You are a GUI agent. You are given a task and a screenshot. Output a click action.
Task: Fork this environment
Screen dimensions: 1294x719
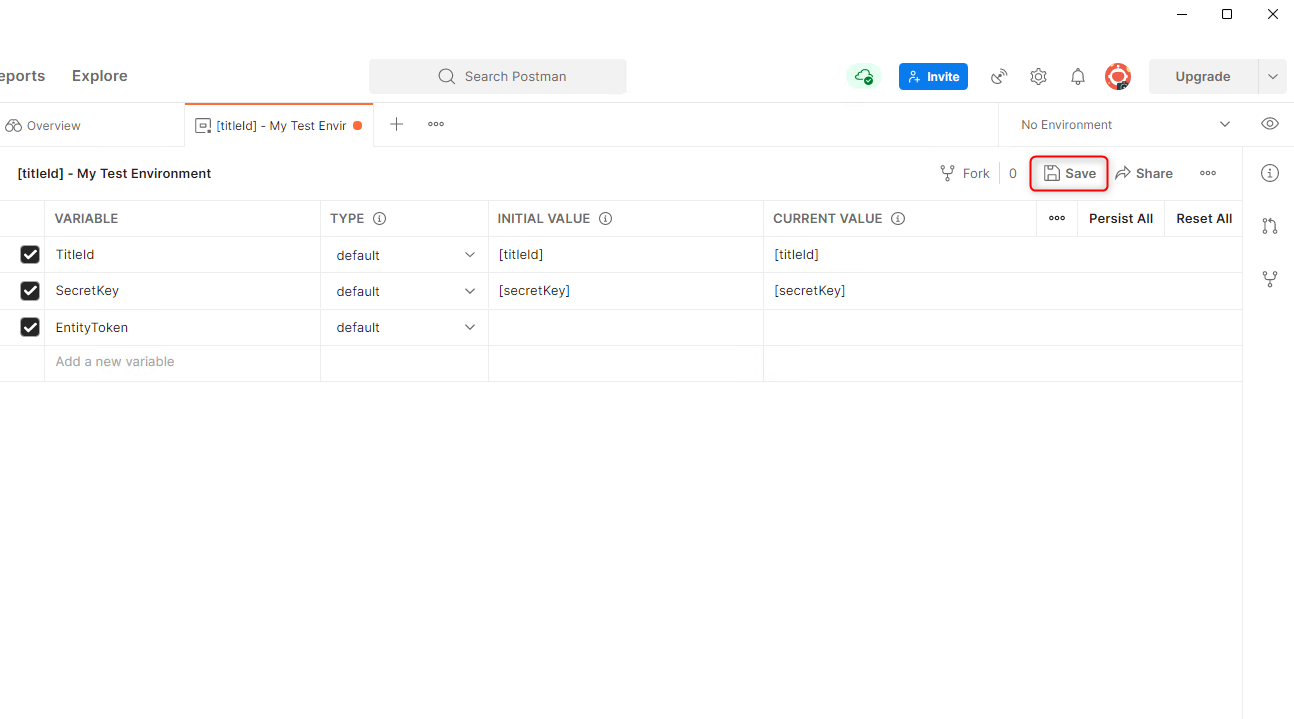963,172
